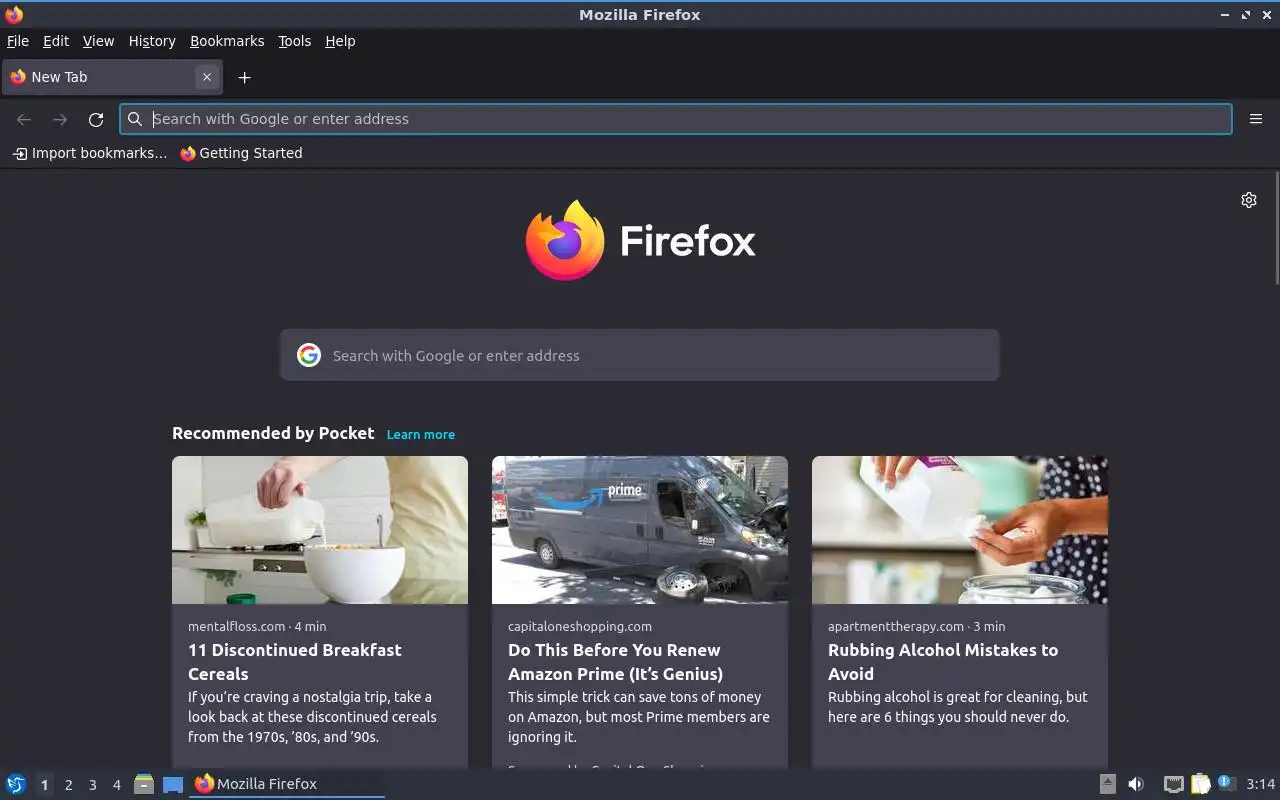Go forward with the forward arrow

tap(60, 119)
